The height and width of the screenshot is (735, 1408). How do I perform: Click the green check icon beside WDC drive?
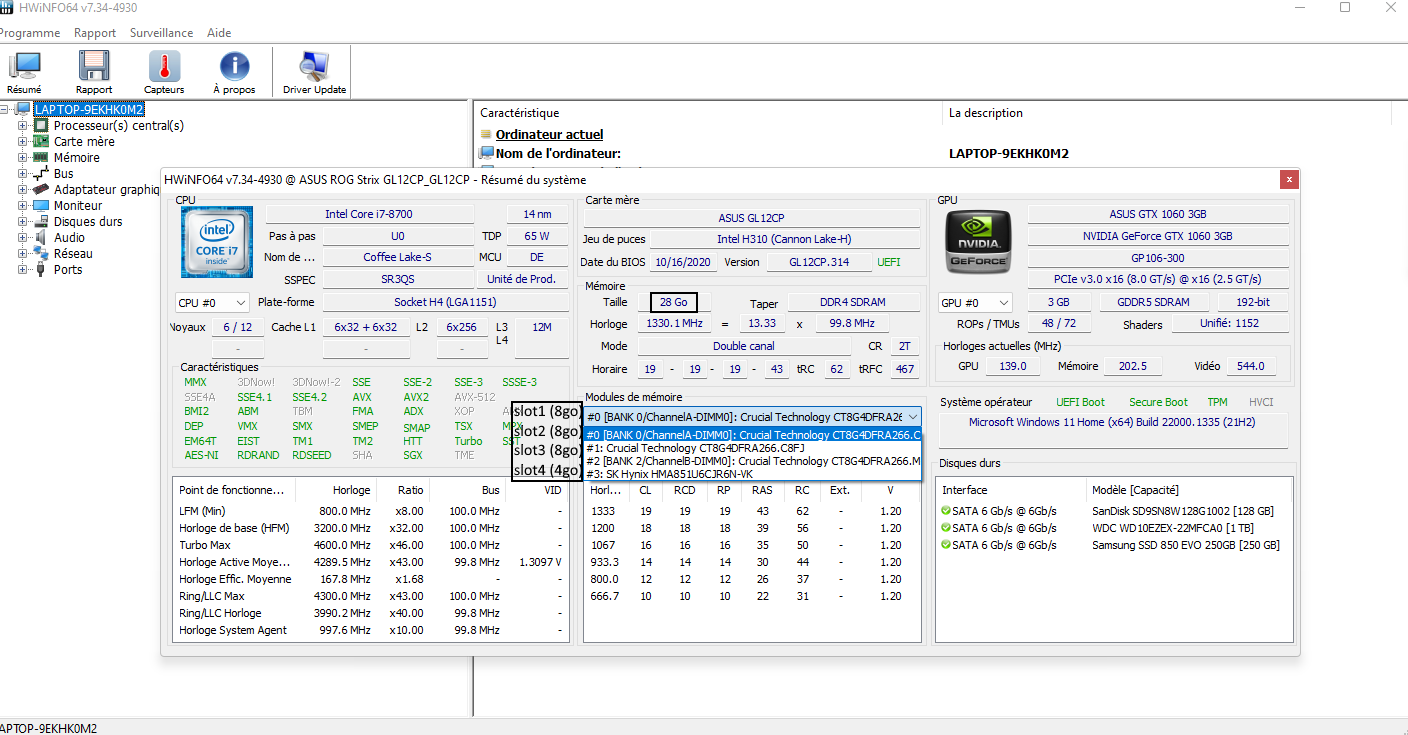946,528
